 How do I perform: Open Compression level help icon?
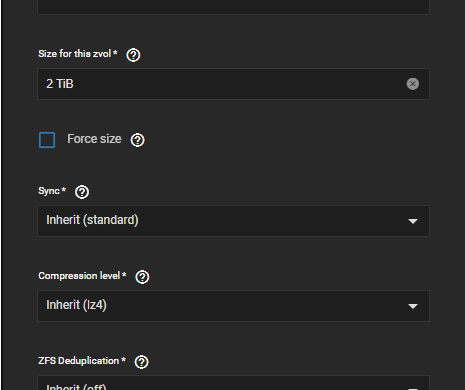coord(142,277)
